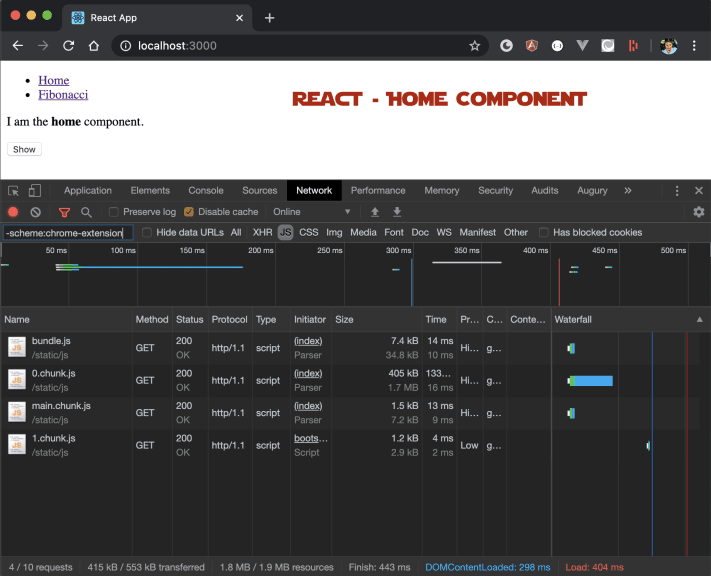
Task: Click the browser forward arrow
Action: (43, 46)
